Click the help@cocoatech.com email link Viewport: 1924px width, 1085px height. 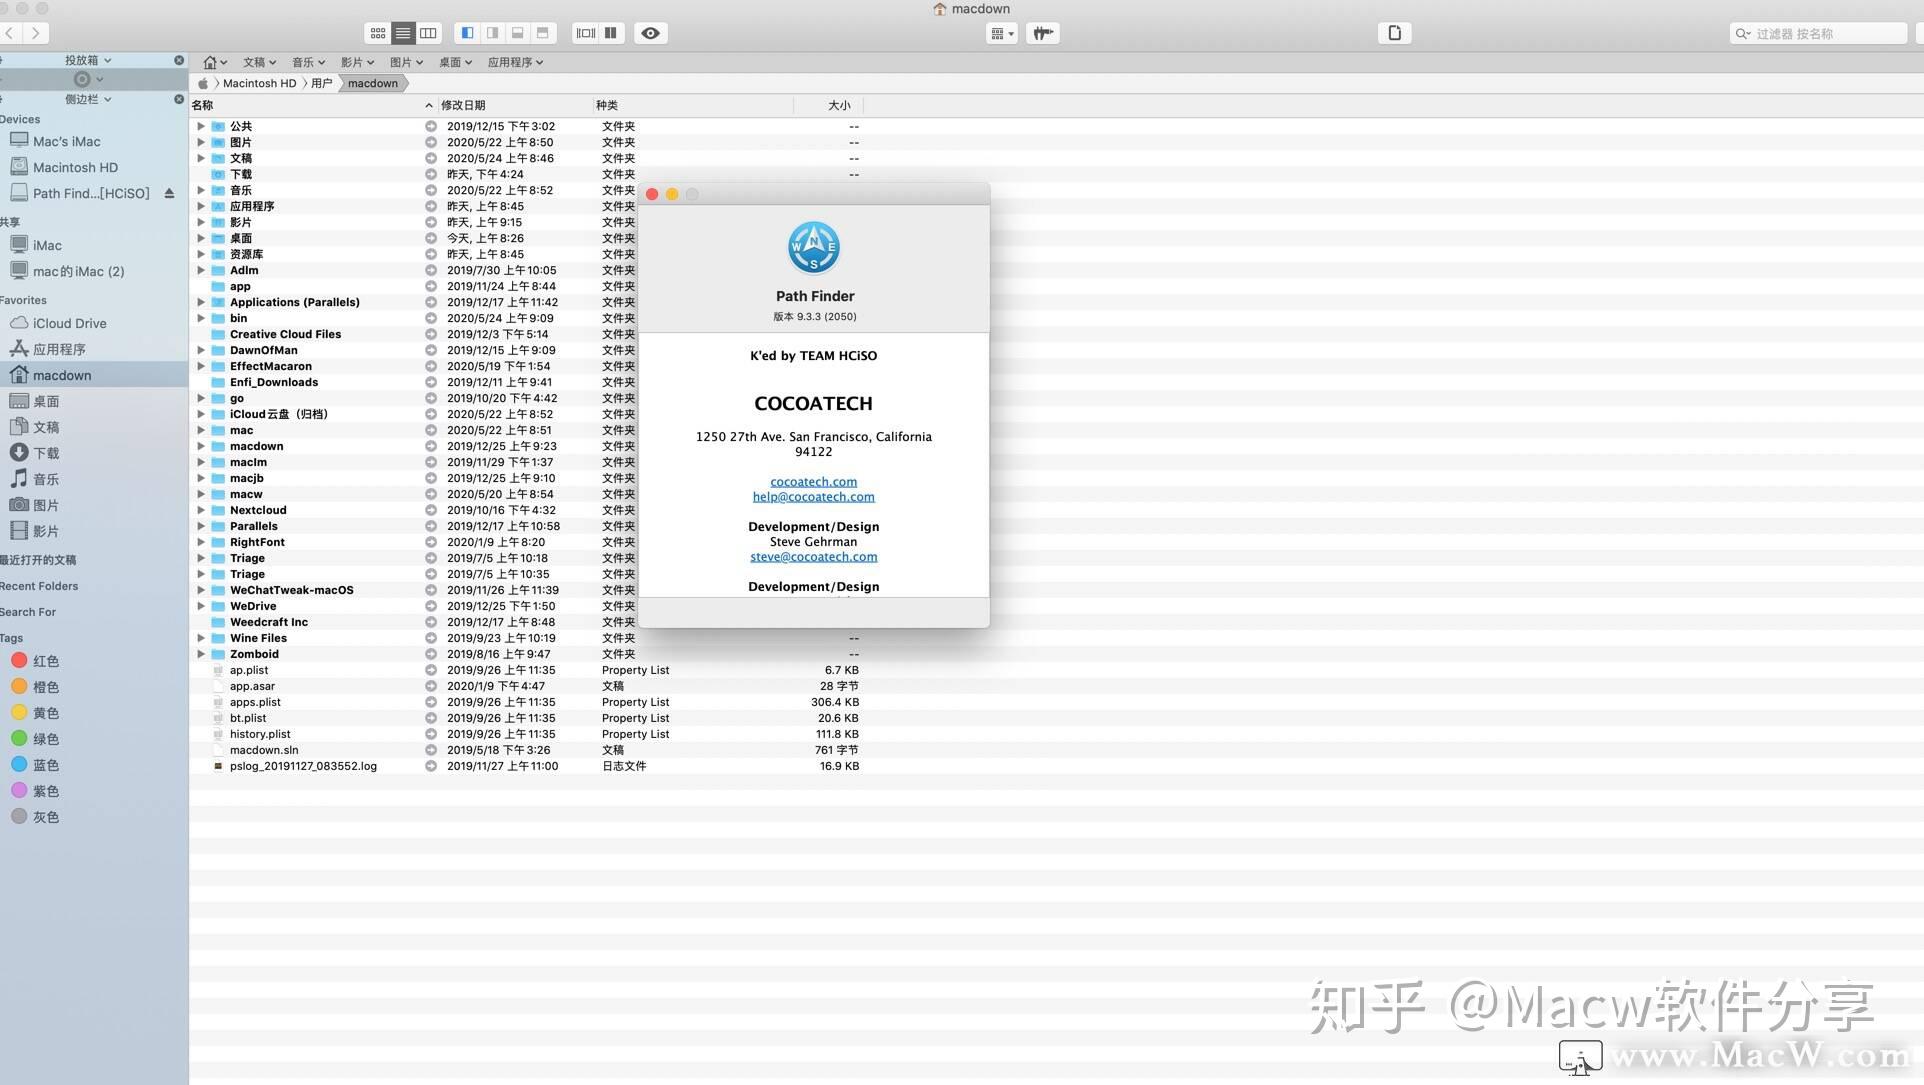click(x=813, y=496)
